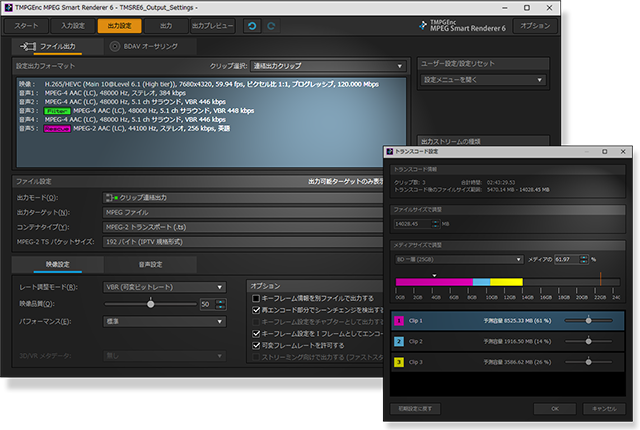The width and height of the screenshot is (640, 430).
Task: Open the パフォーマンス 標準 dropdown
Action: click(164, 321)
